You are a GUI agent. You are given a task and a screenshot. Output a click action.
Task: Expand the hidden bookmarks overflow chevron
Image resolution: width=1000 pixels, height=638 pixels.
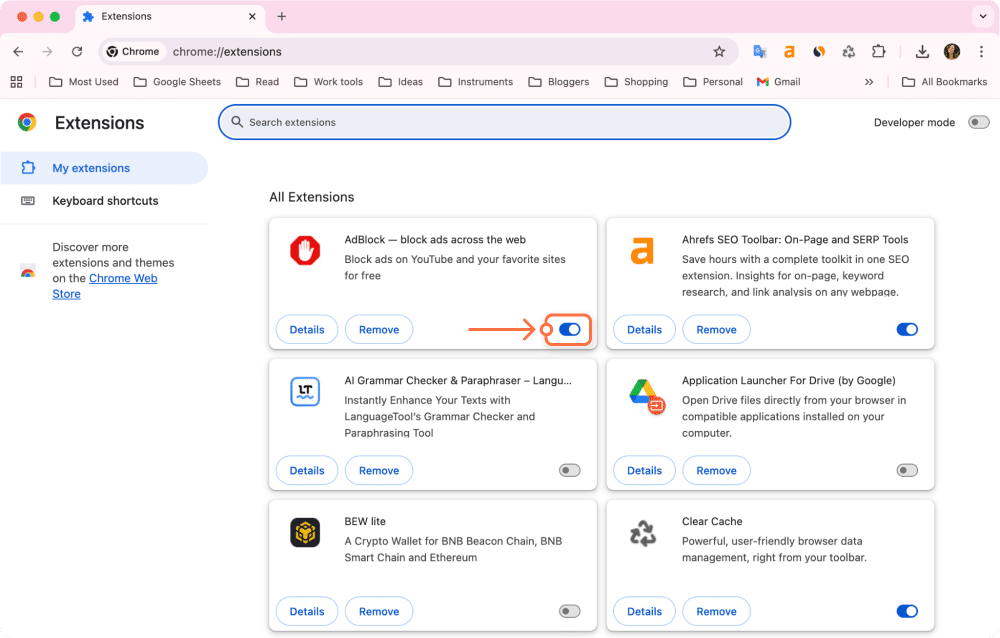(x=869, y=82)
